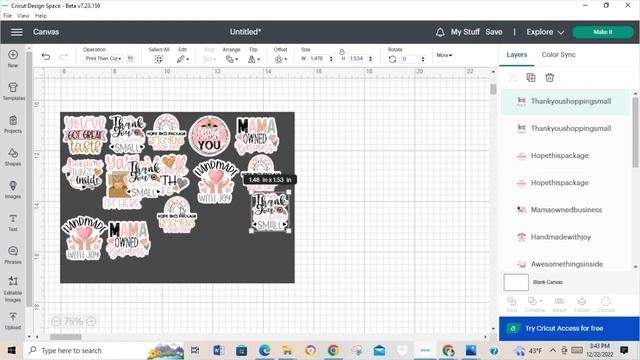Select second Hopethispackage layer
The width and height of the screenshot is (640, 360).
pyautogui.click(x=565, y=182)
